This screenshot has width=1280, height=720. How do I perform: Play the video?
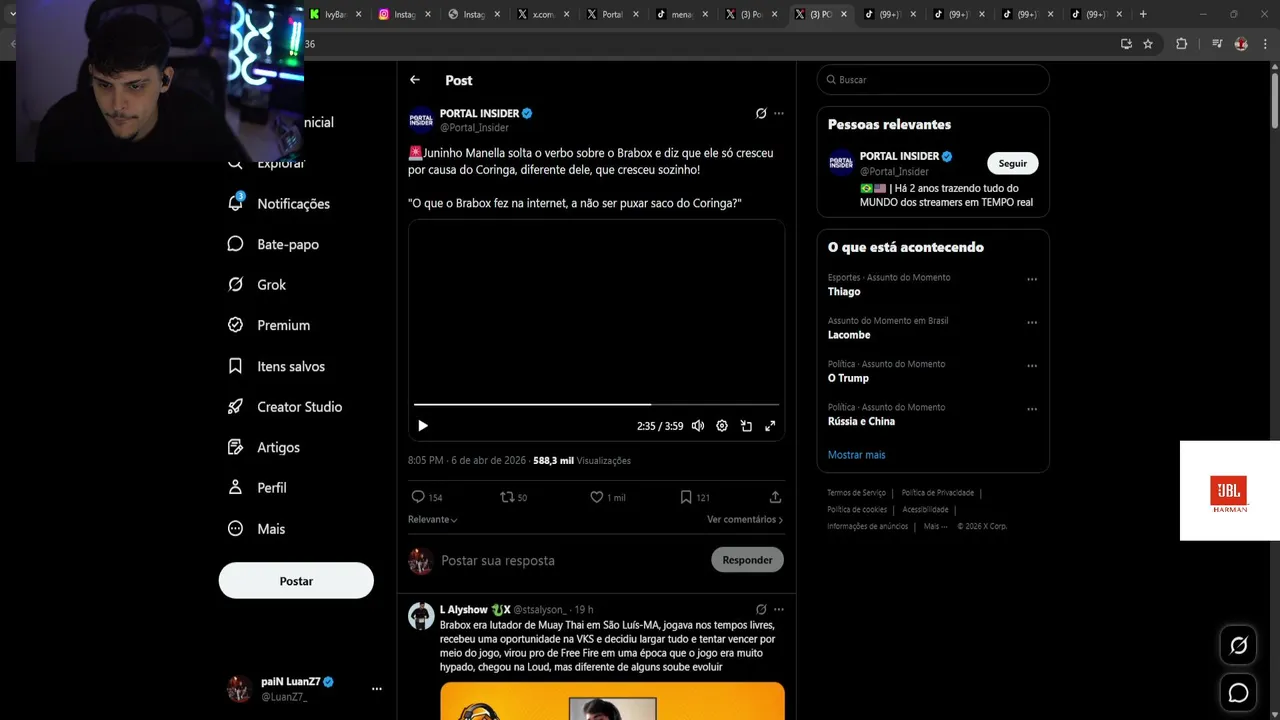click(422, 426)
